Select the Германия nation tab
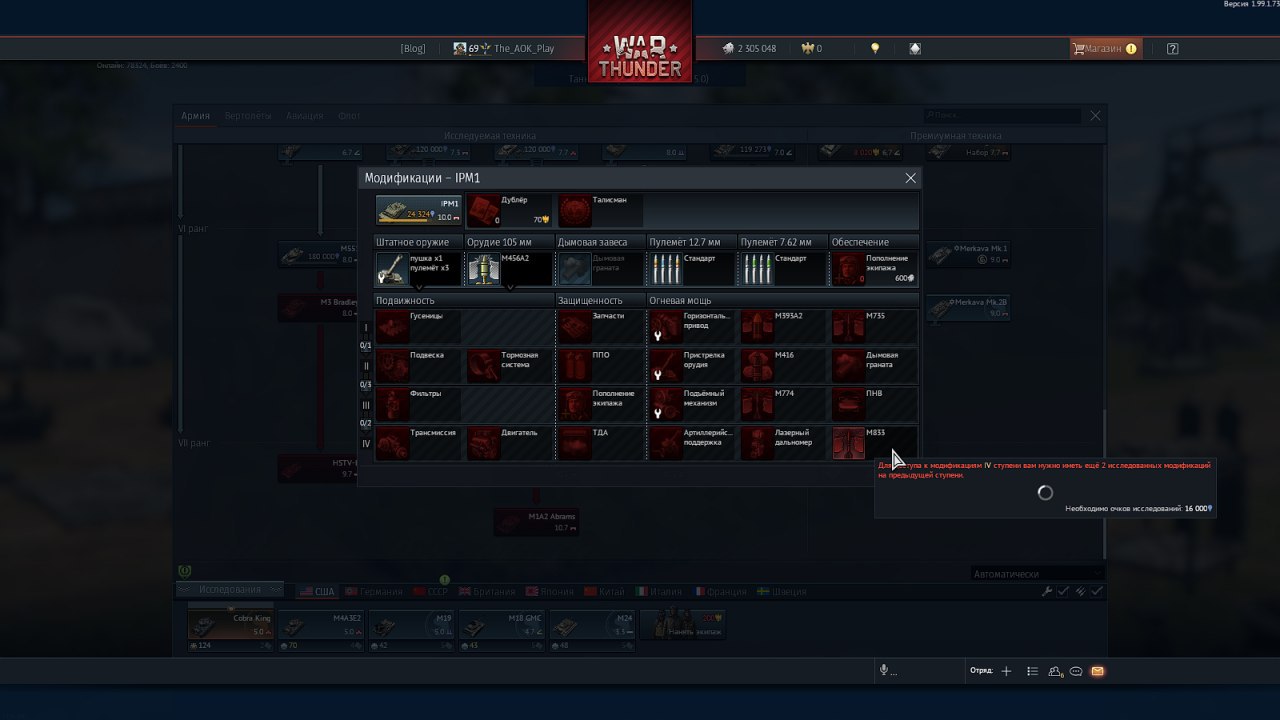Image resolution: width=1280 pixels, height=720 pixels. [374, 592]
